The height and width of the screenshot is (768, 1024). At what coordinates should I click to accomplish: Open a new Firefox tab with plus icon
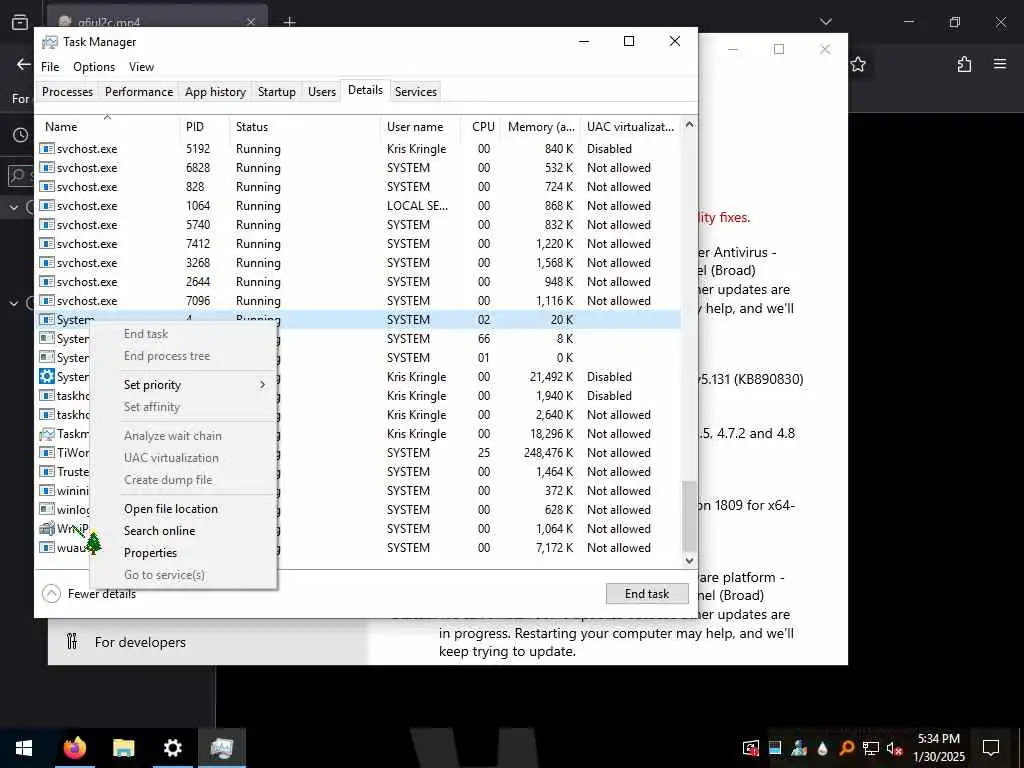point(289,22)
